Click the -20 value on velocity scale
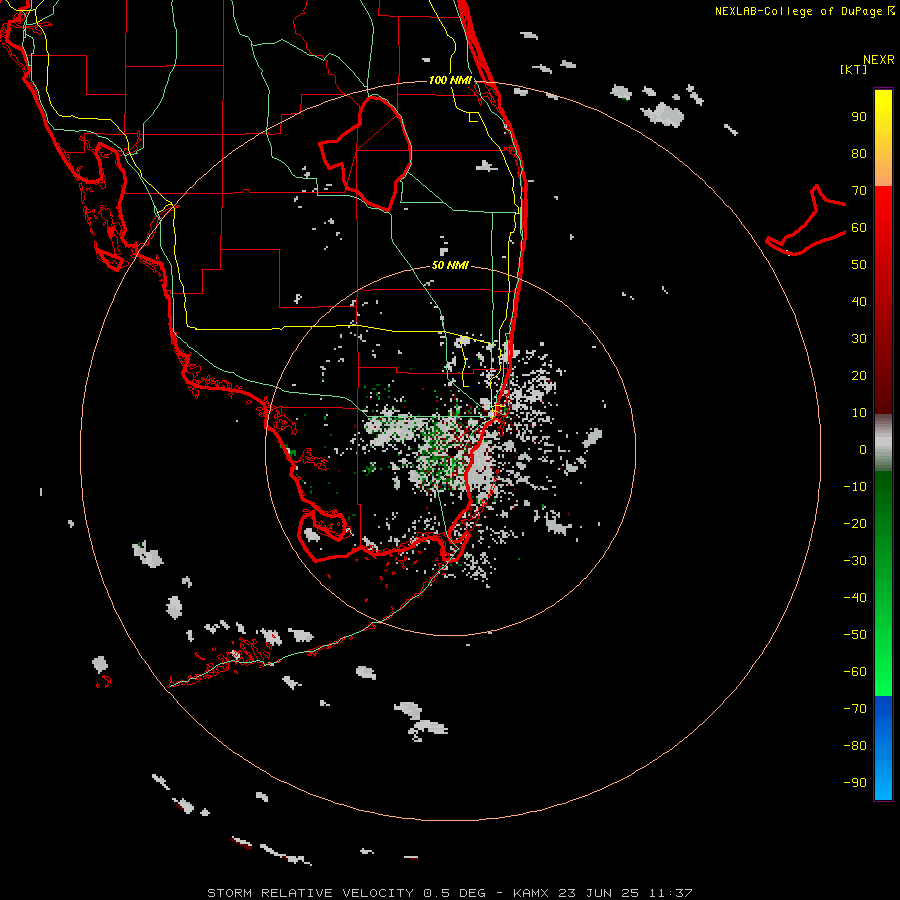Image resolution: width=900 pixels, height=900 pixels. 855,523
